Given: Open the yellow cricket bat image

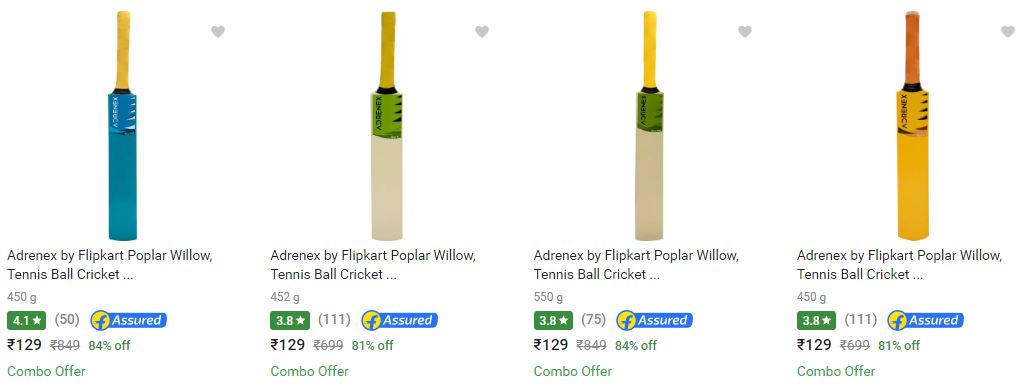Looking at the screenshot, I should [x=912, y=126].
